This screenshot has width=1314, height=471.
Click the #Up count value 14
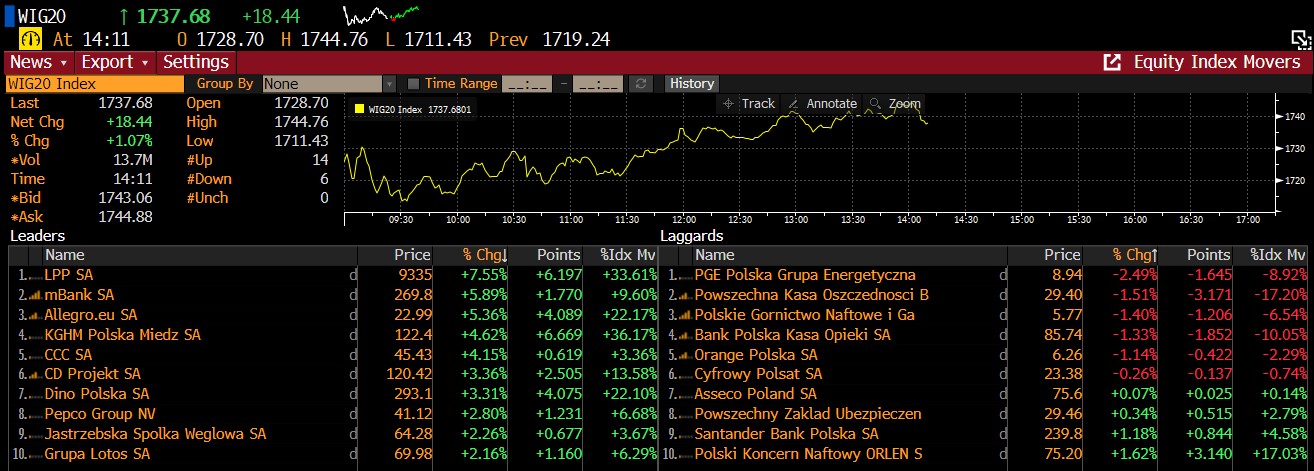pos(320,160)
